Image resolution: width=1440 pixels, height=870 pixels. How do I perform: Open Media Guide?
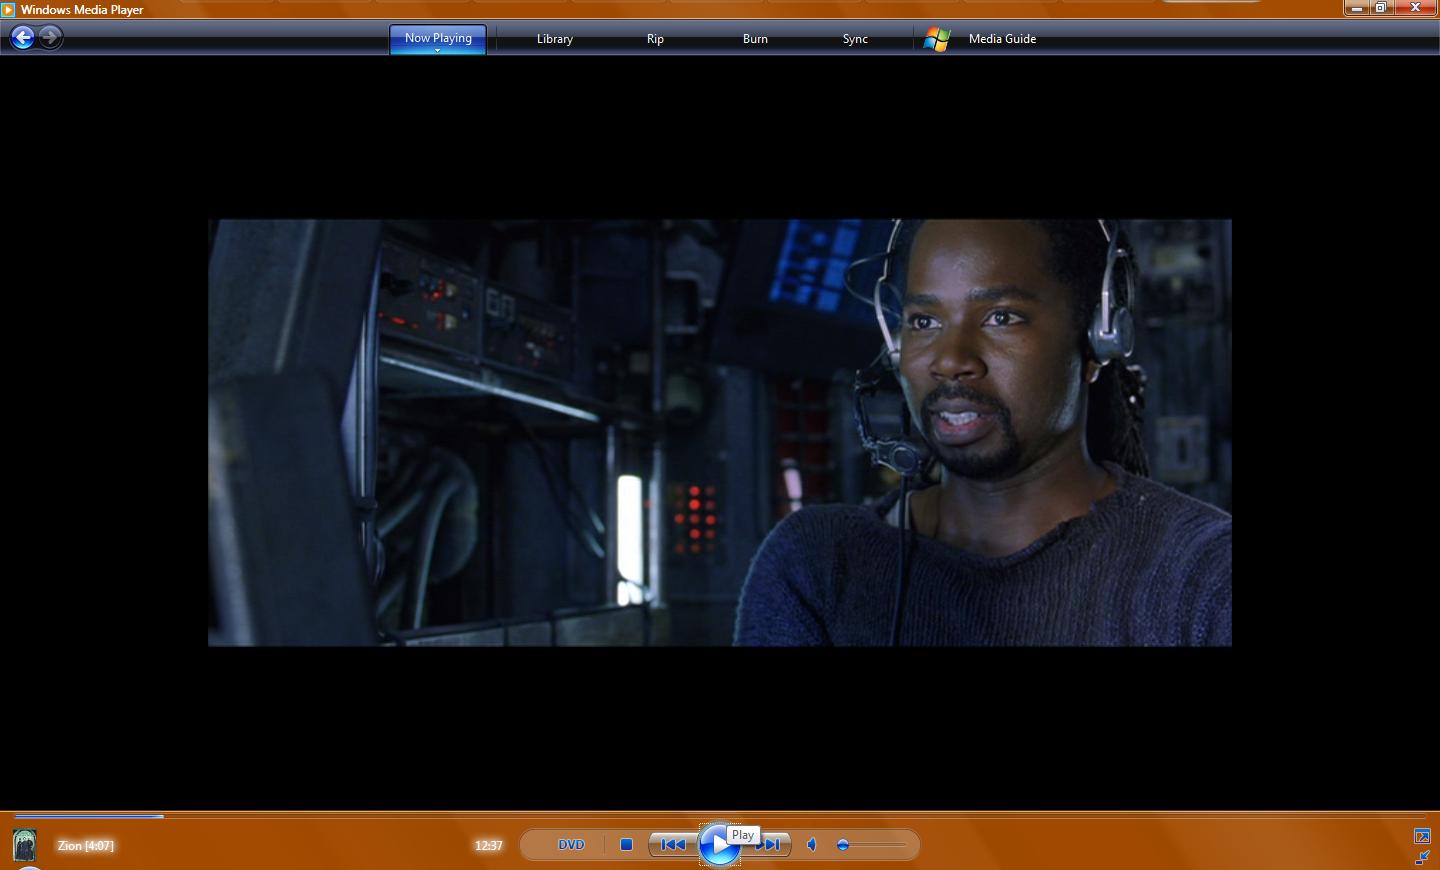click(x=1002, y=39)
